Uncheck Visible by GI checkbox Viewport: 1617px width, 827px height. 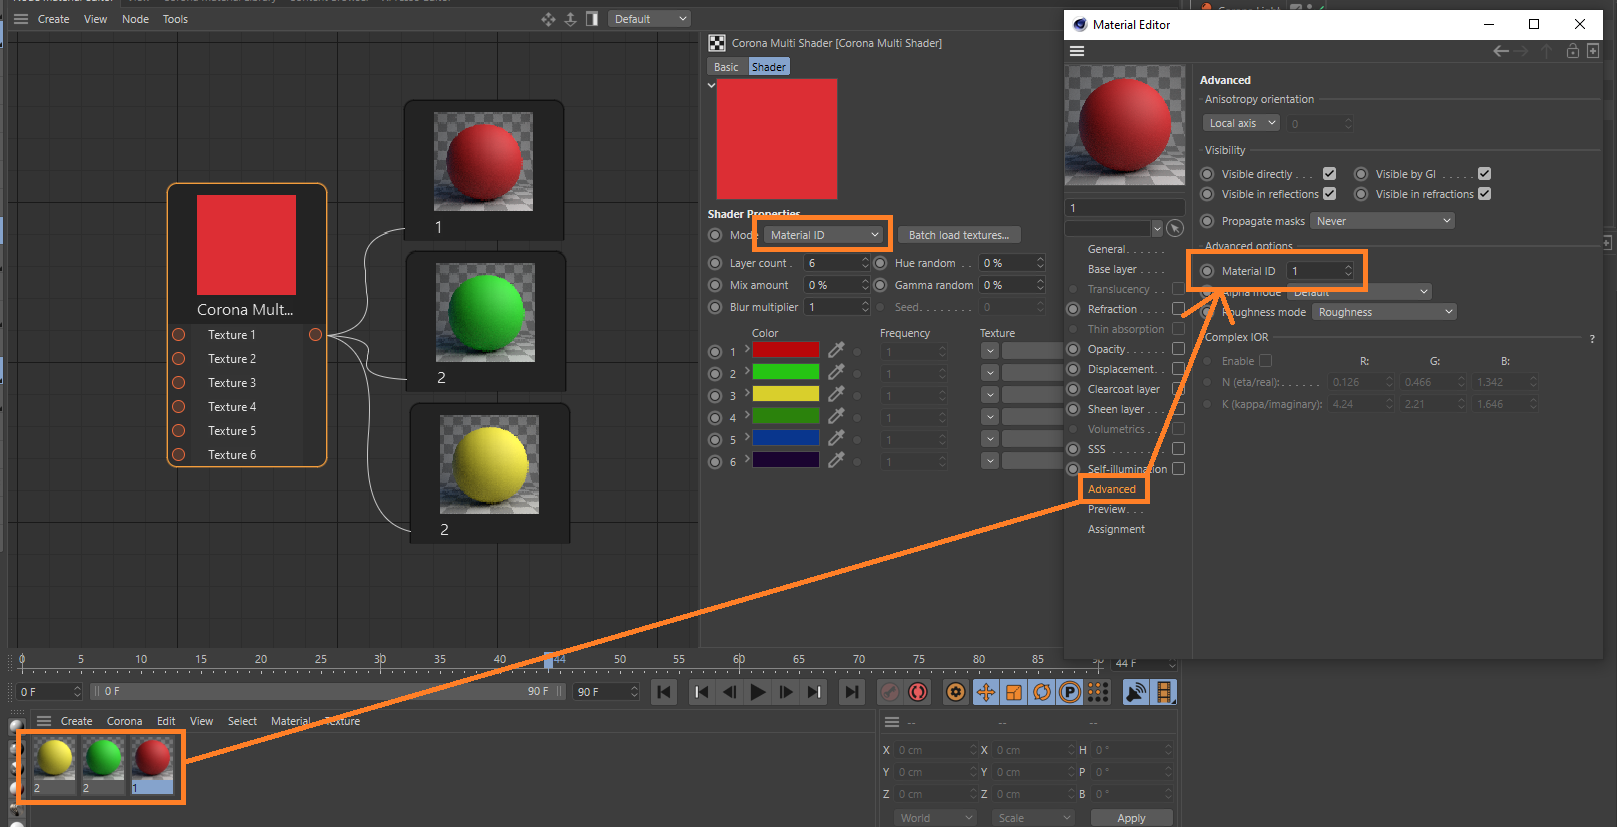[1484, 174]
